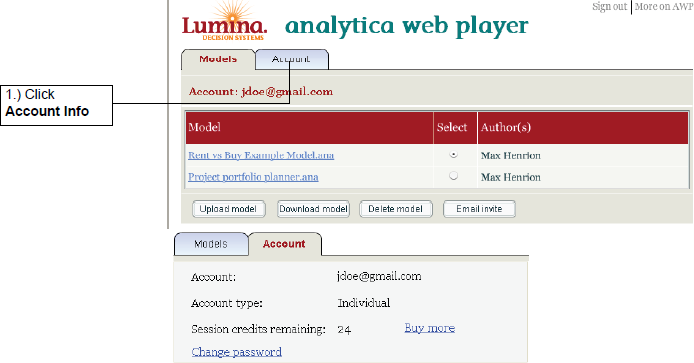Select the Rent vs Buy Example Model radio button
694x363 pixels.
coord(453,154)
